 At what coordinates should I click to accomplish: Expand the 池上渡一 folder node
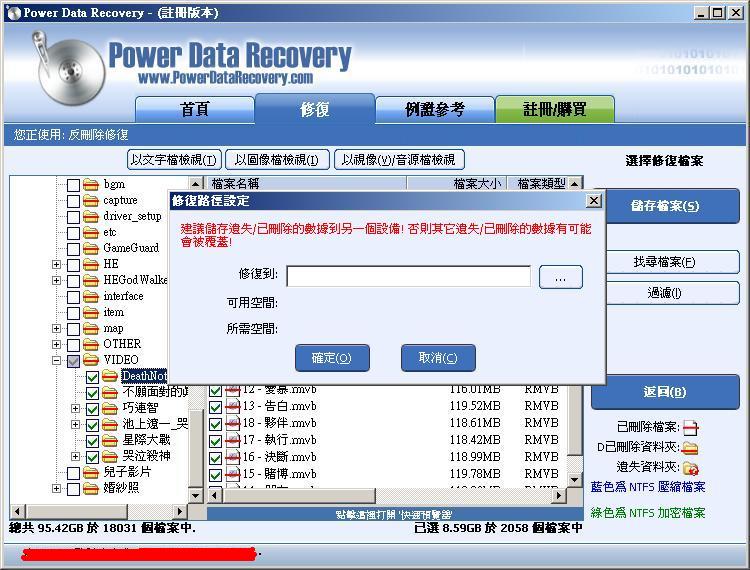(76, 424)
